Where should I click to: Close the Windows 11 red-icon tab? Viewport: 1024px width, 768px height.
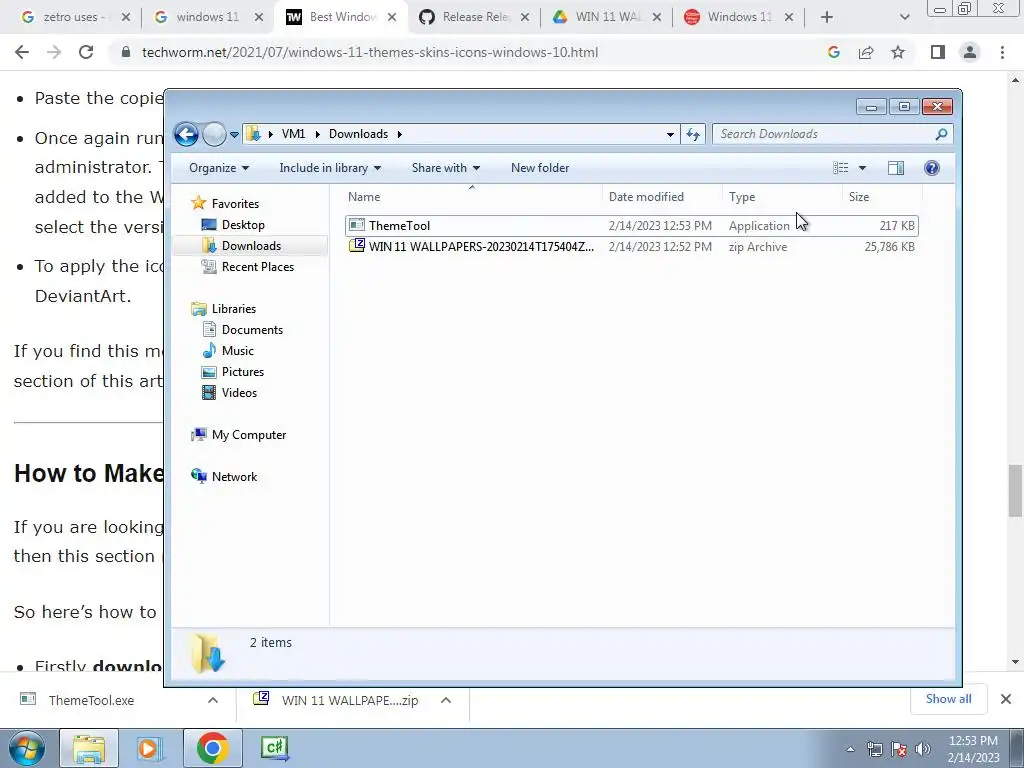[789, 18]
